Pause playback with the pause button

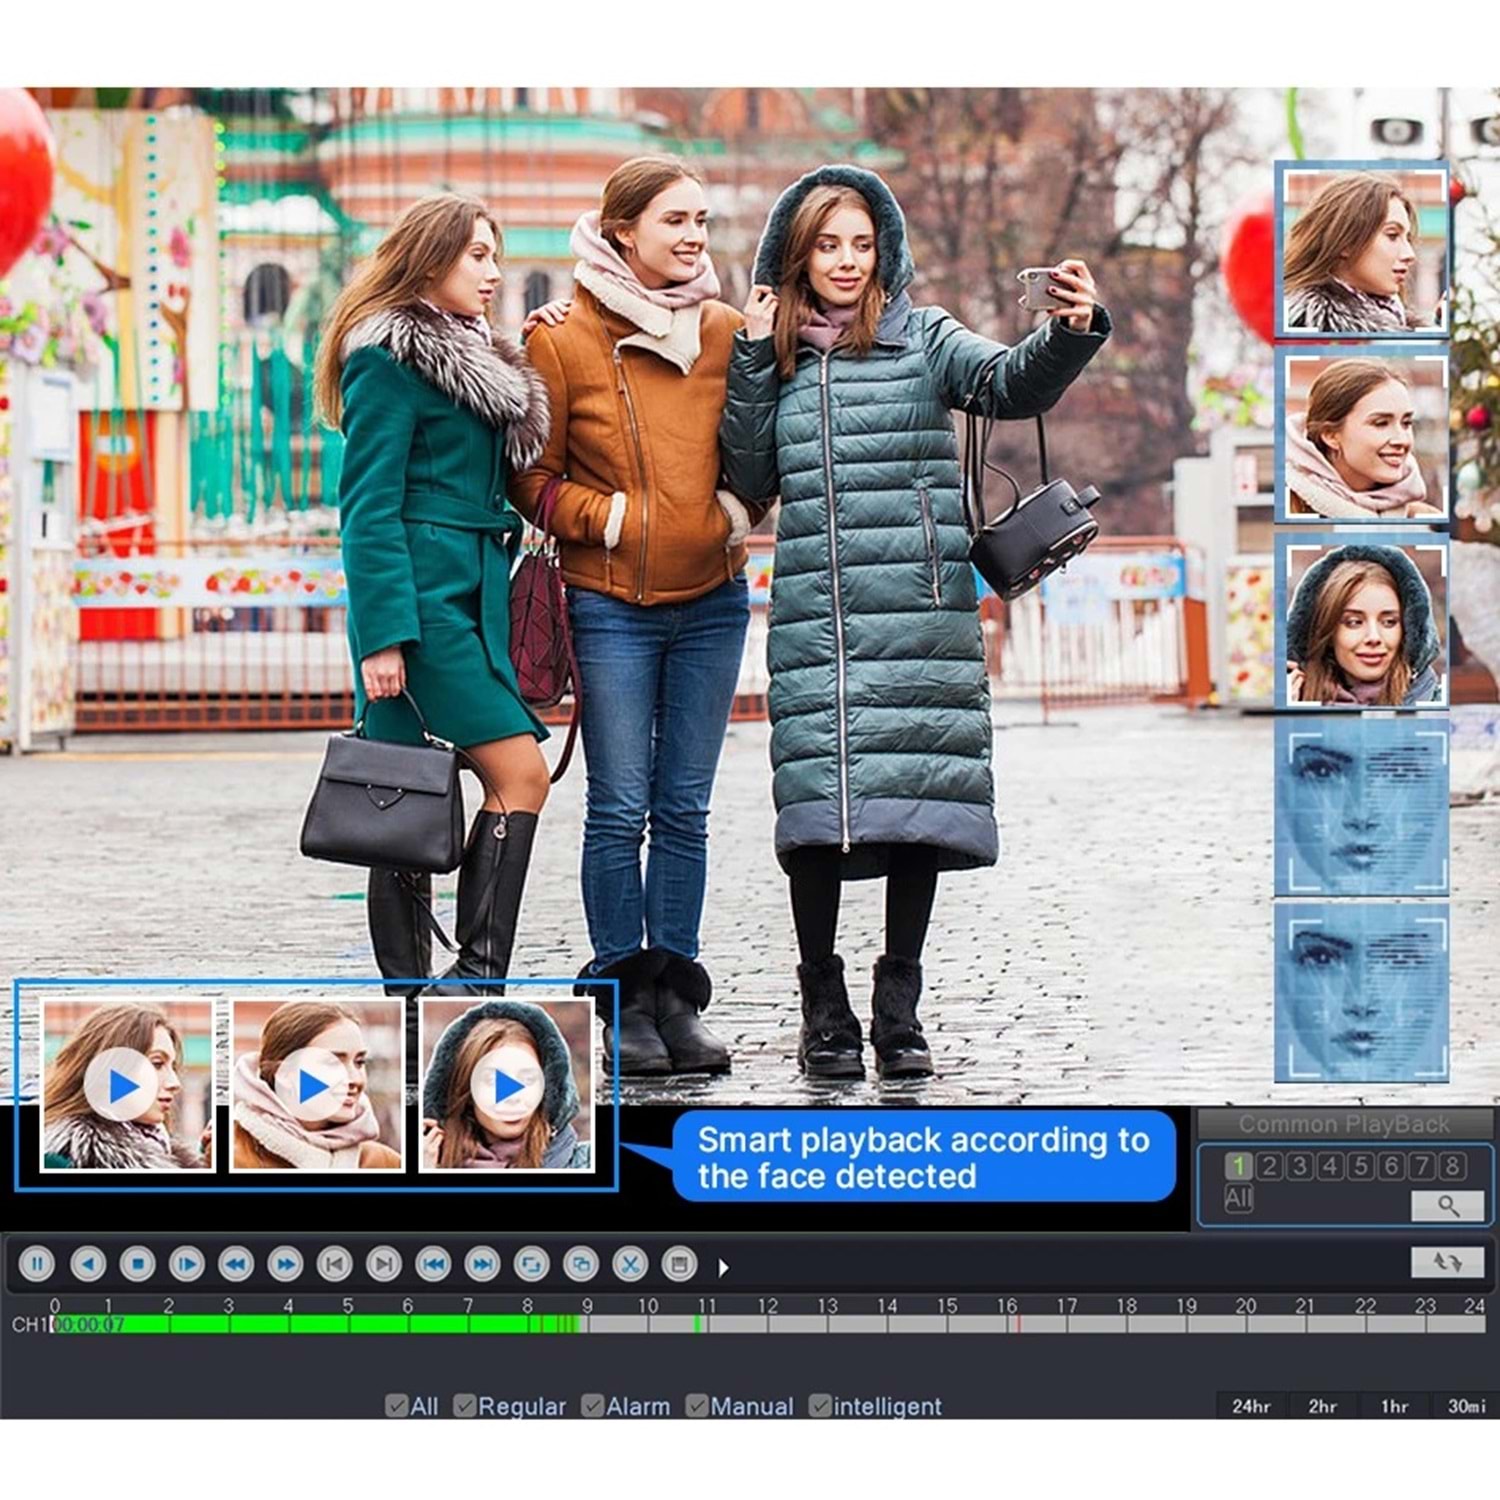point(37,1264)
